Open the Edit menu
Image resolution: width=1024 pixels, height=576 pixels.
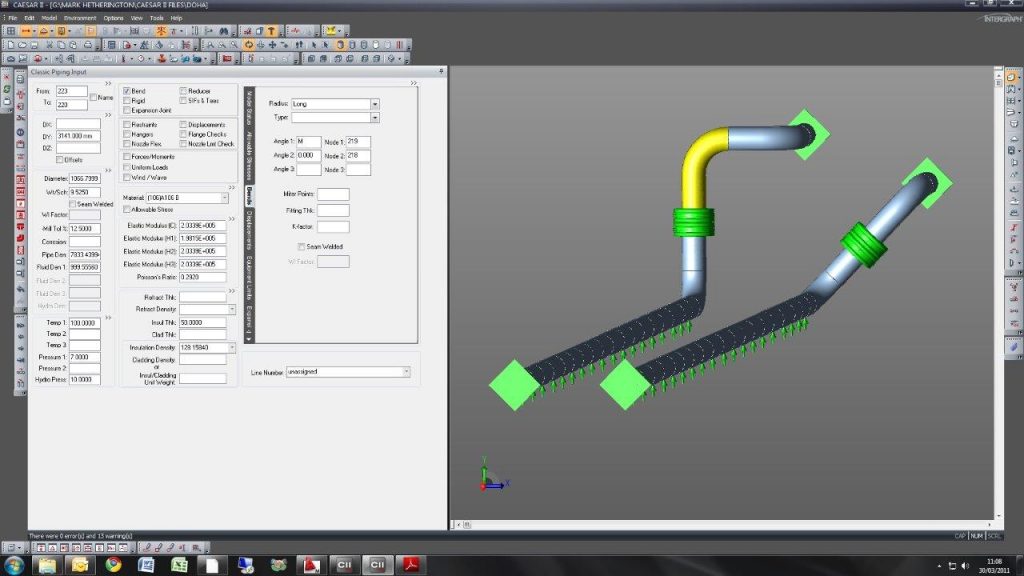click(x=29, y=18)
